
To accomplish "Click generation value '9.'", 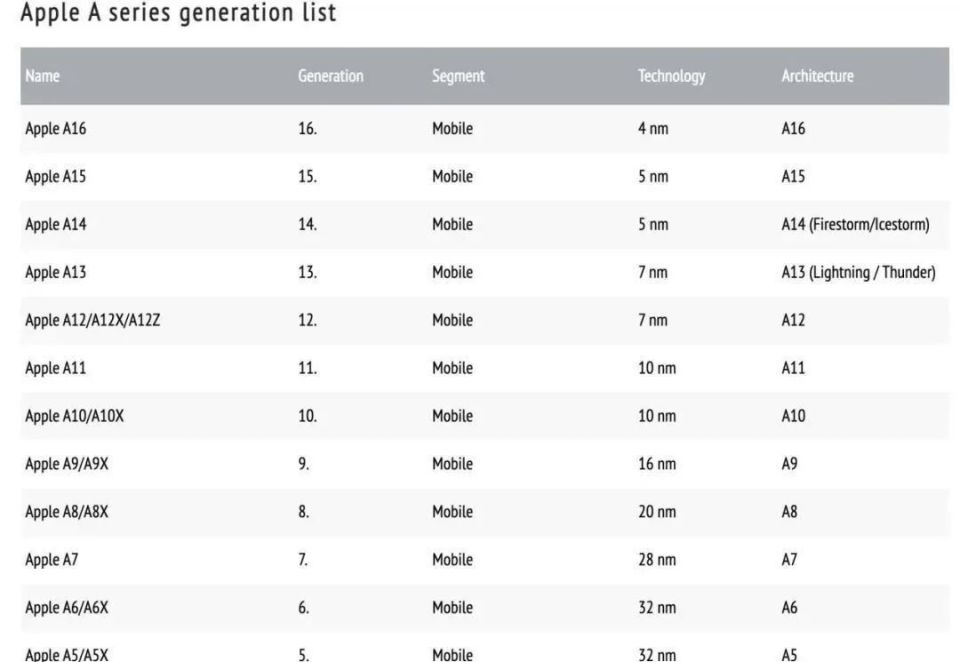I will click(304, 464).
